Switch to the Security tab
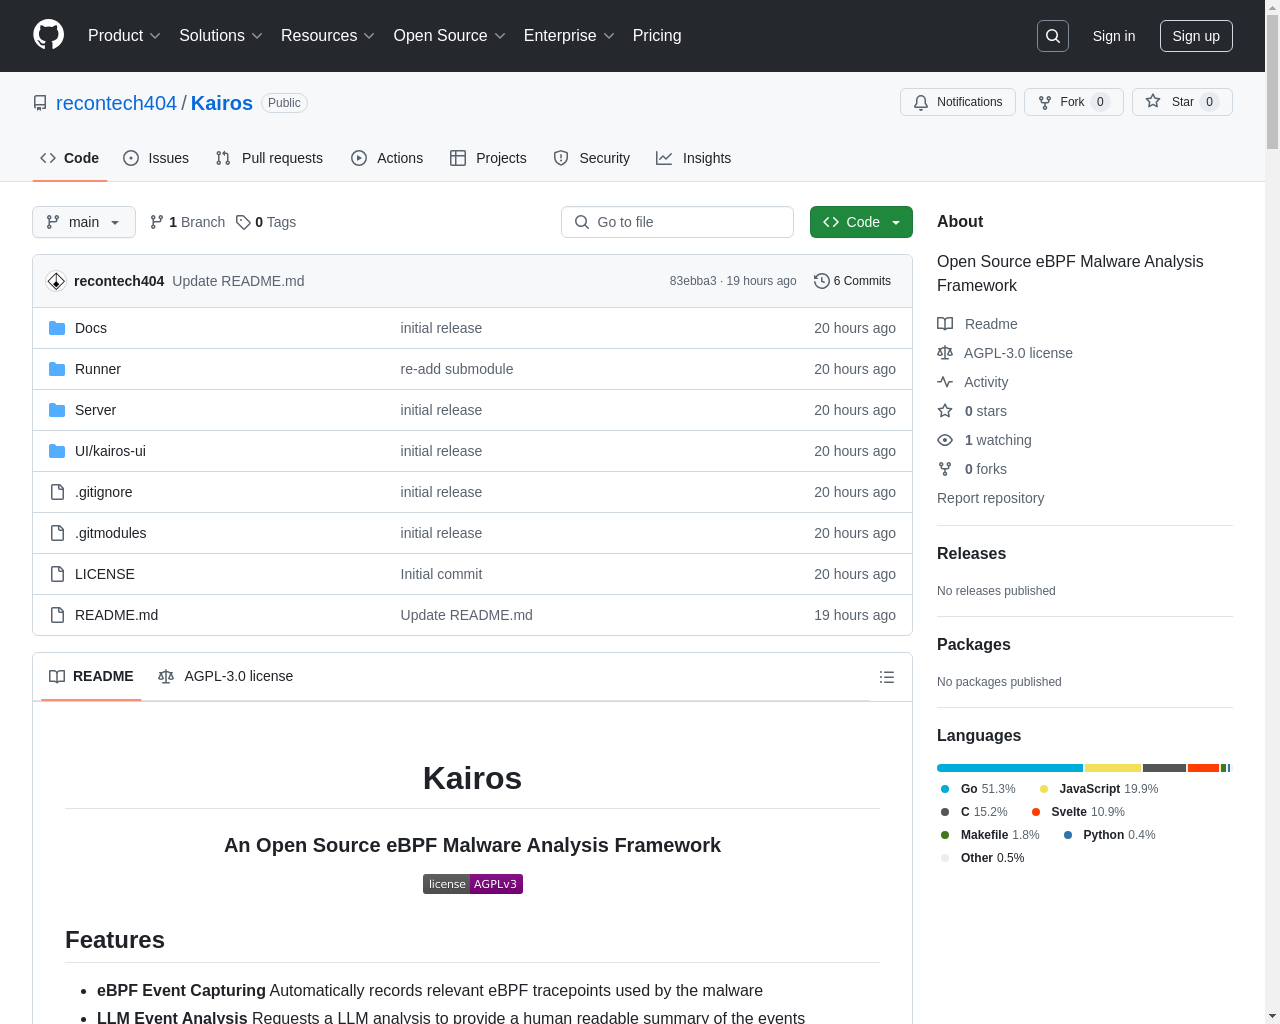This screenshot has height=1024, width=1280. (x=592, y=158)
